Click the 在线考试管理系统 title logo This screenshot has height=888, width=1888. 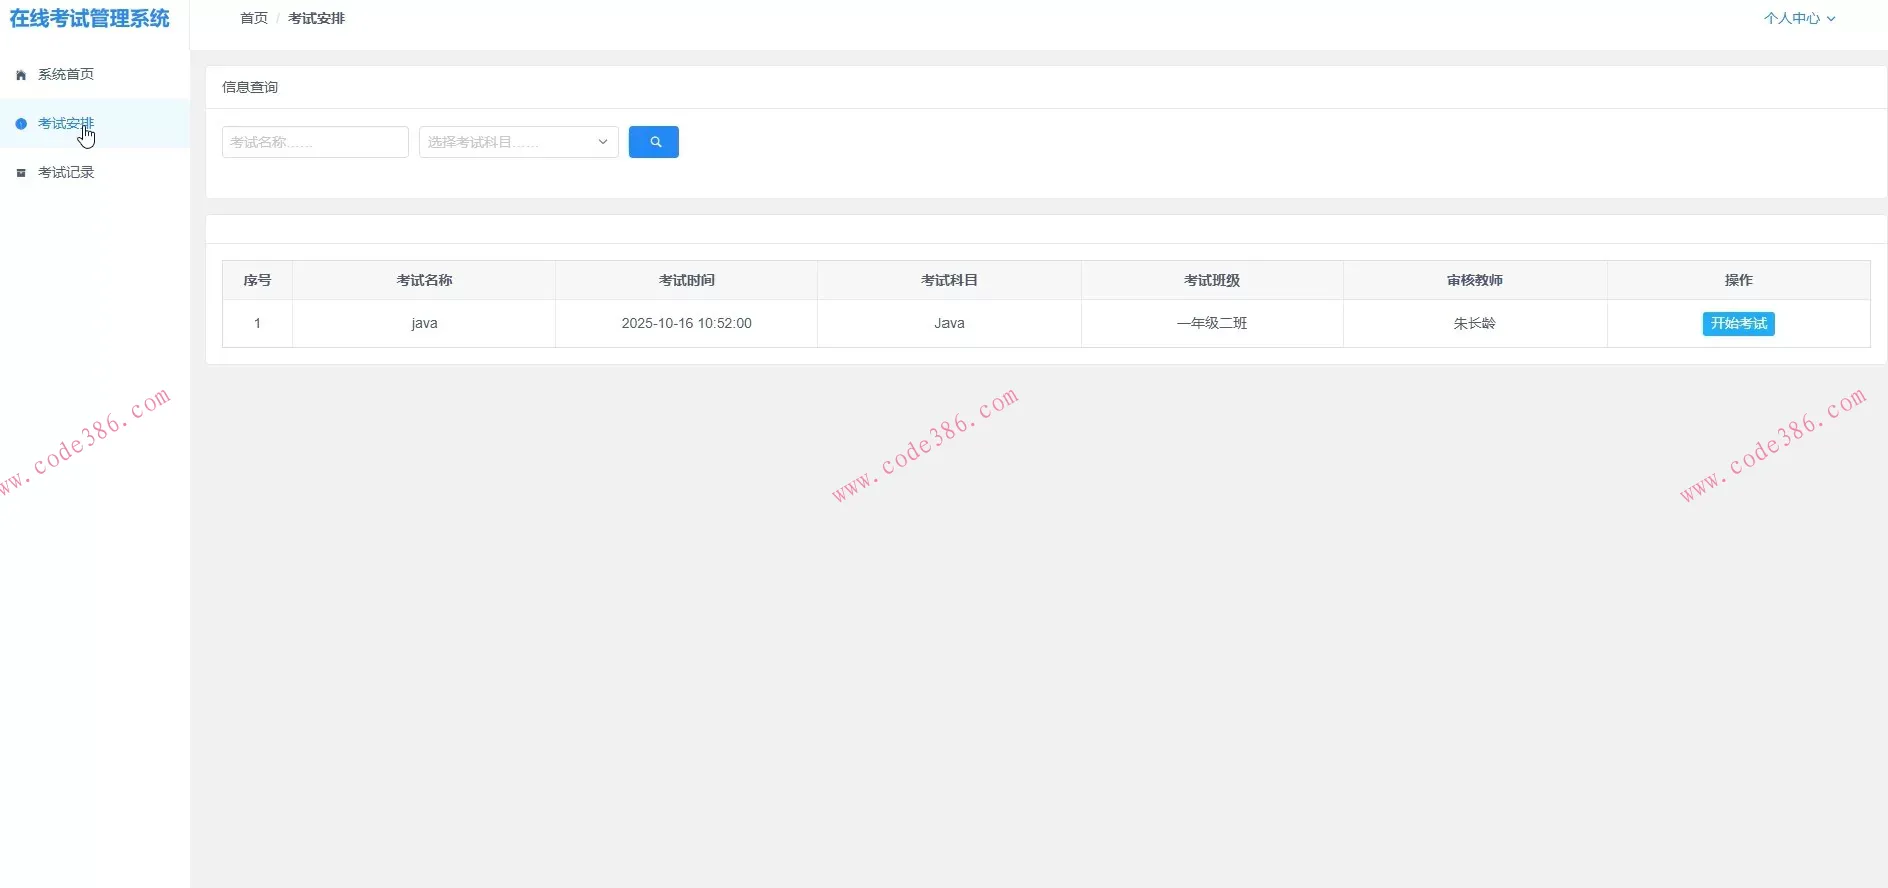(90, 19)
